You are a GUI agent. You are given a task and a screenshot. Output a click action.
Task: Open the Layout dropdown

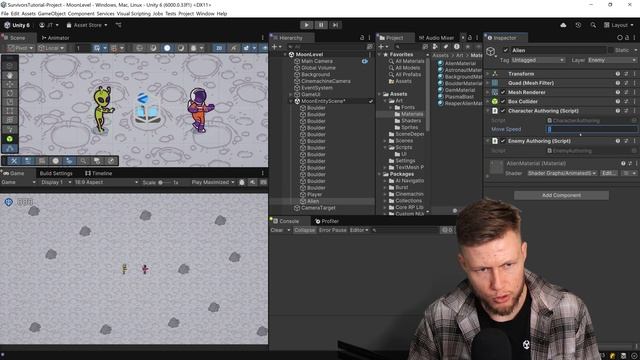(619, 25)
